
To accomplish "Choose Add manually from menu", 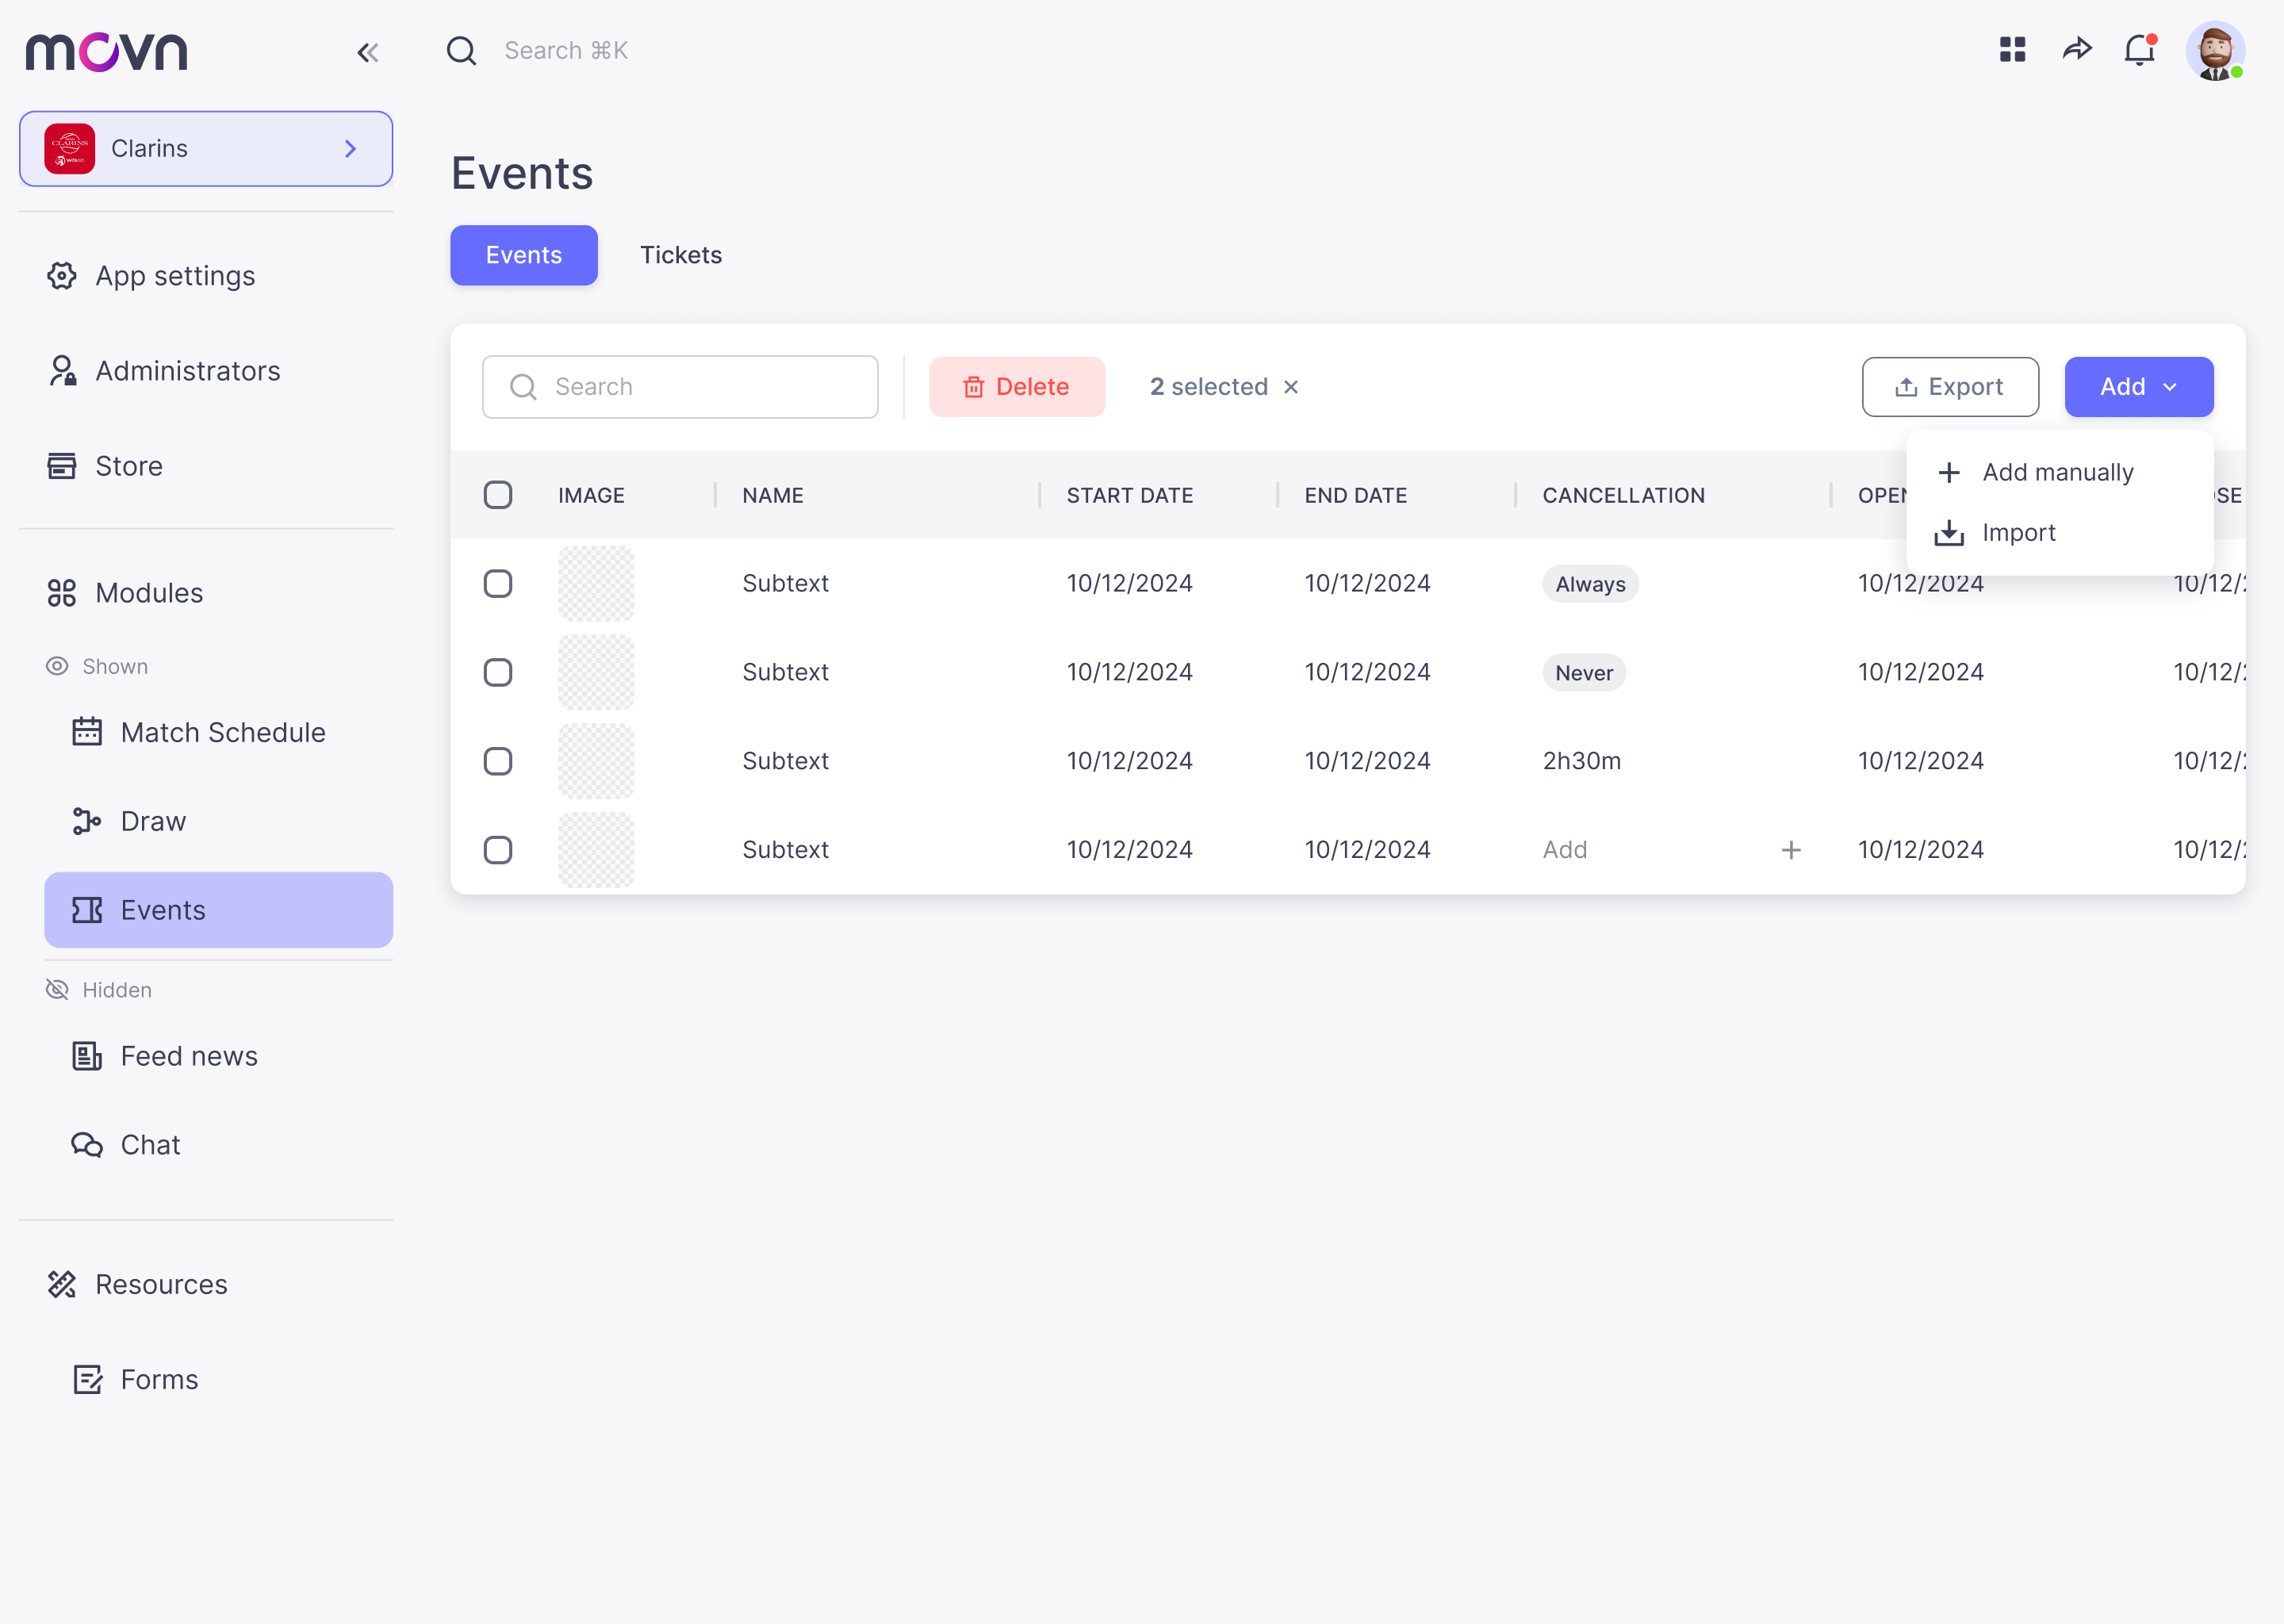I will [2057, 472].
